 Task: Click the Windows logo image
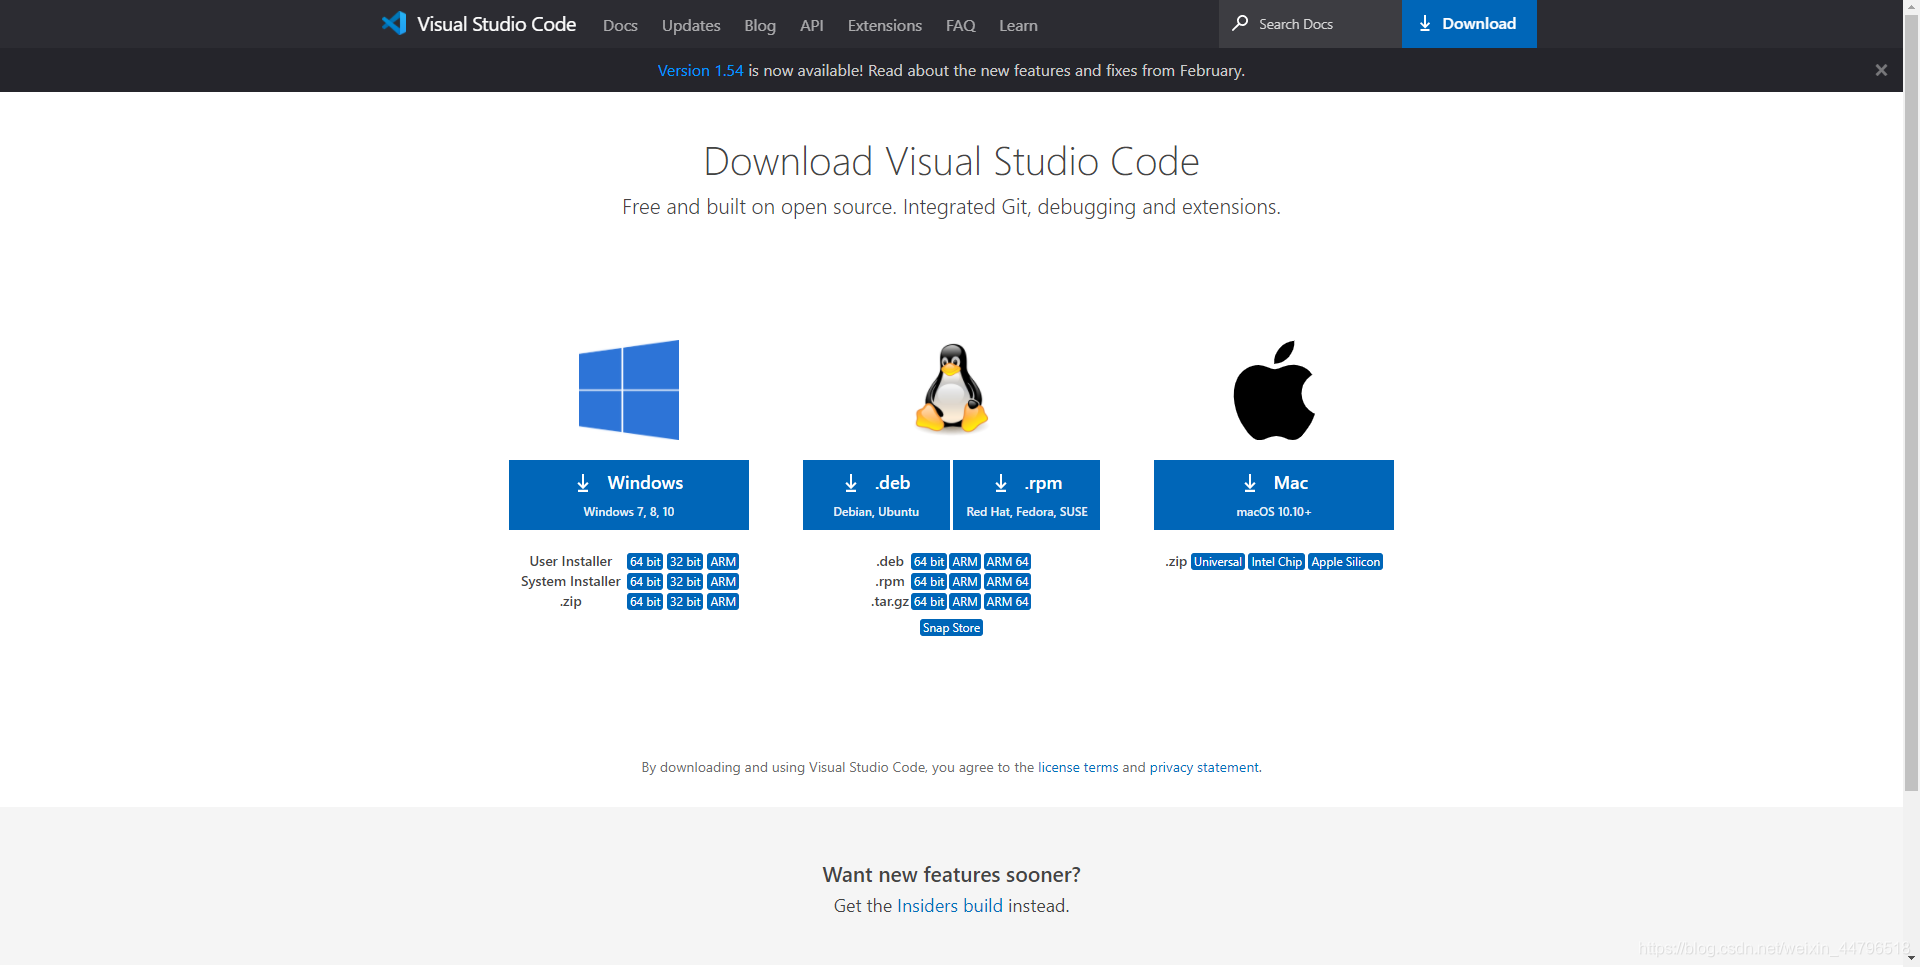(629, 390)
